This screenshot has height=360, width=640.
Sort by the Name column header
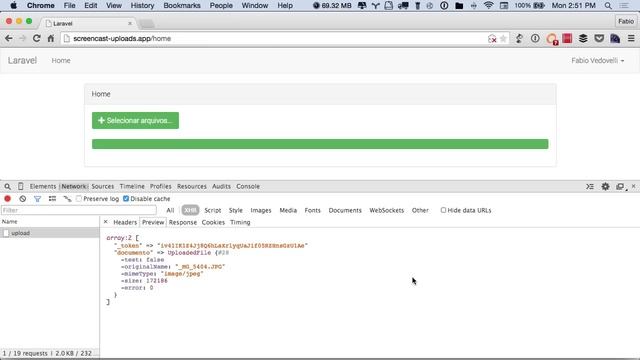pyautogui.click(x=49, y=222)
